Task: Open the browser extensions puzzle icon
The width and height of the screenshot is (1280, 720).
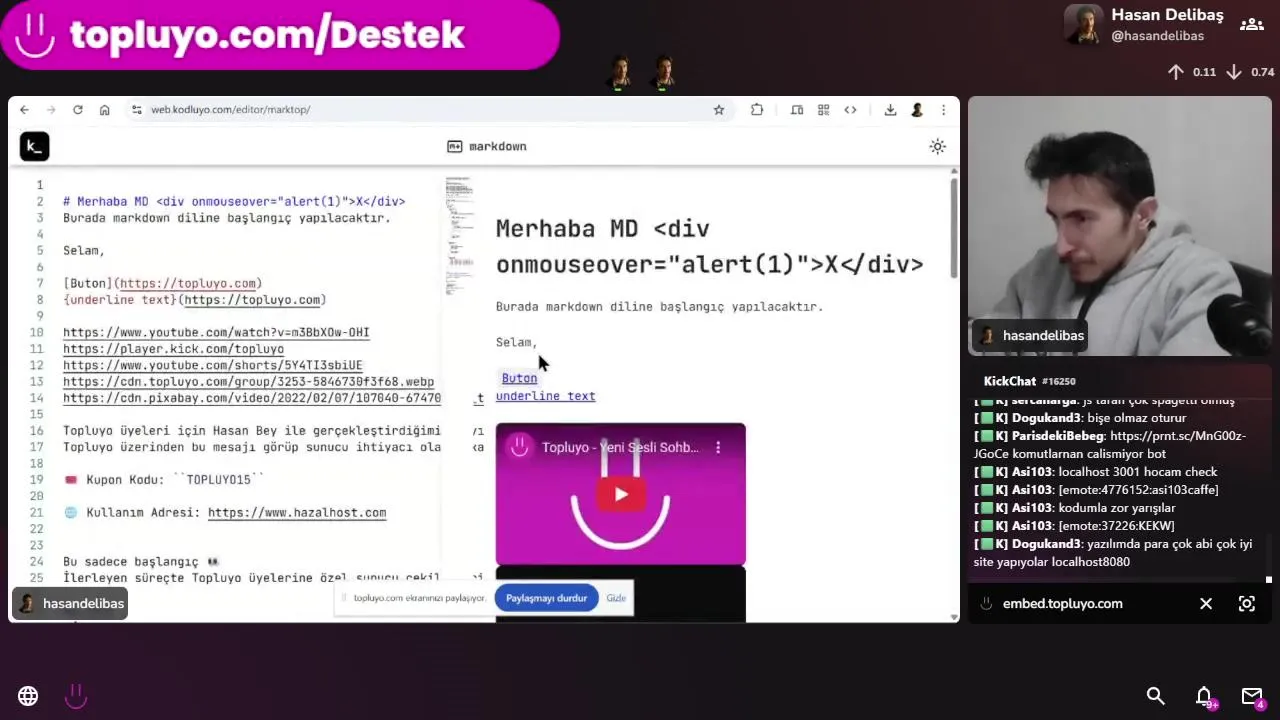Action: [757, 110]
